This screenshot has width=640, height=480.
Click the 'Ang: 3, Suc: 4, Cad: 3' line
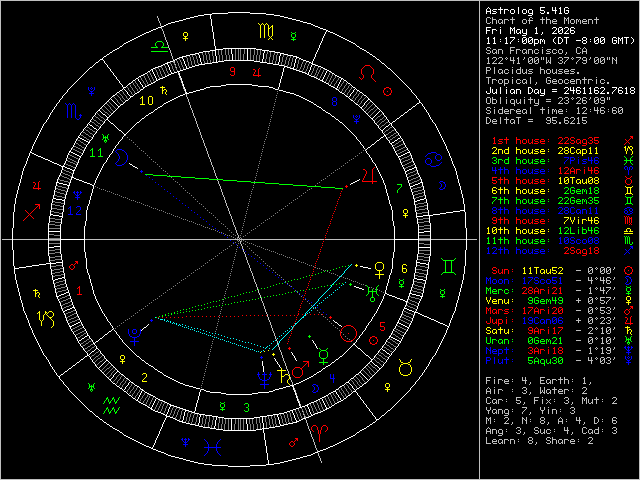coord(551,431)
